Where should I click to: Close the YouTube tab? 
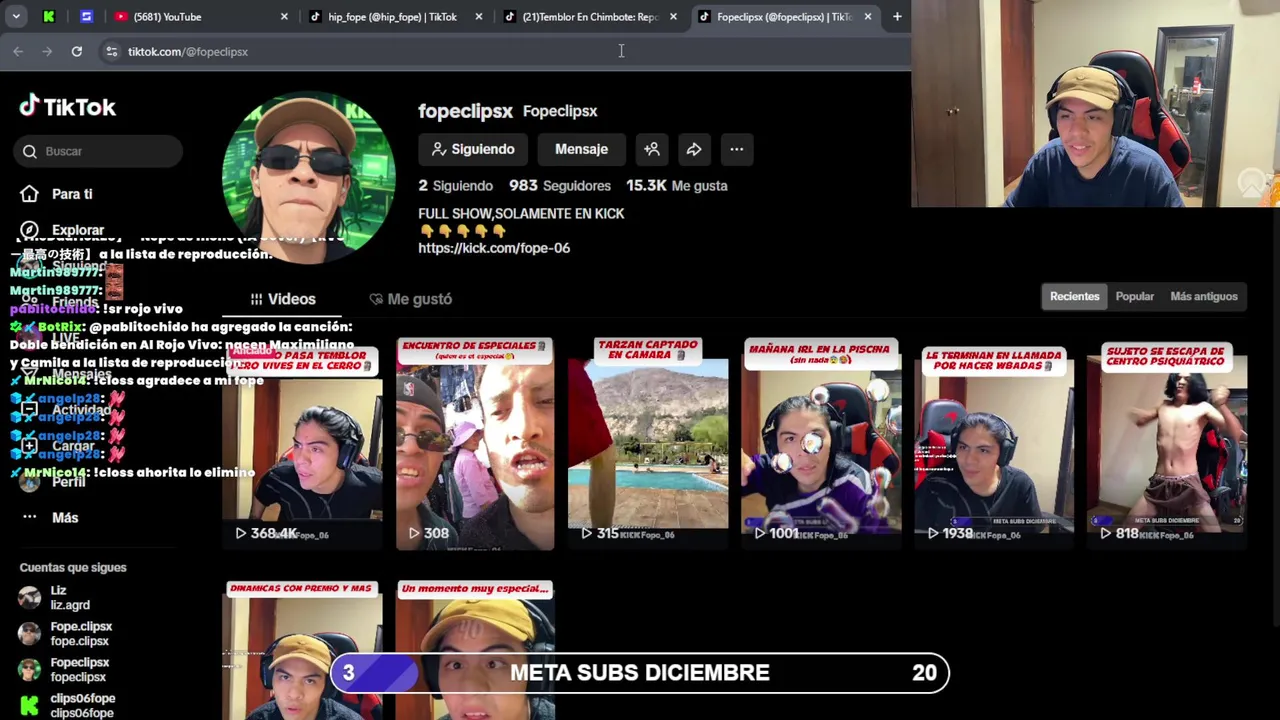(x=284, y=17)
